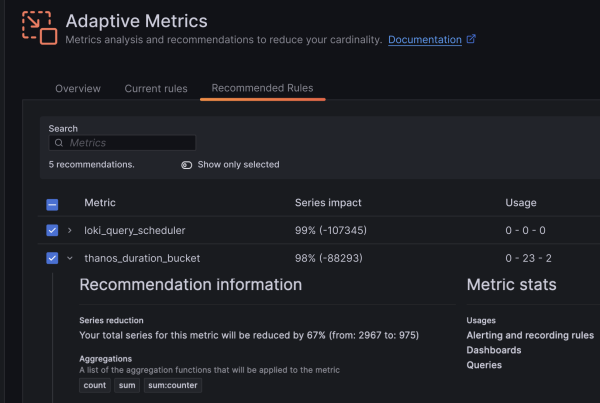Click the external link icon beside Documentation
600x403 pixels.
(471, 40)
